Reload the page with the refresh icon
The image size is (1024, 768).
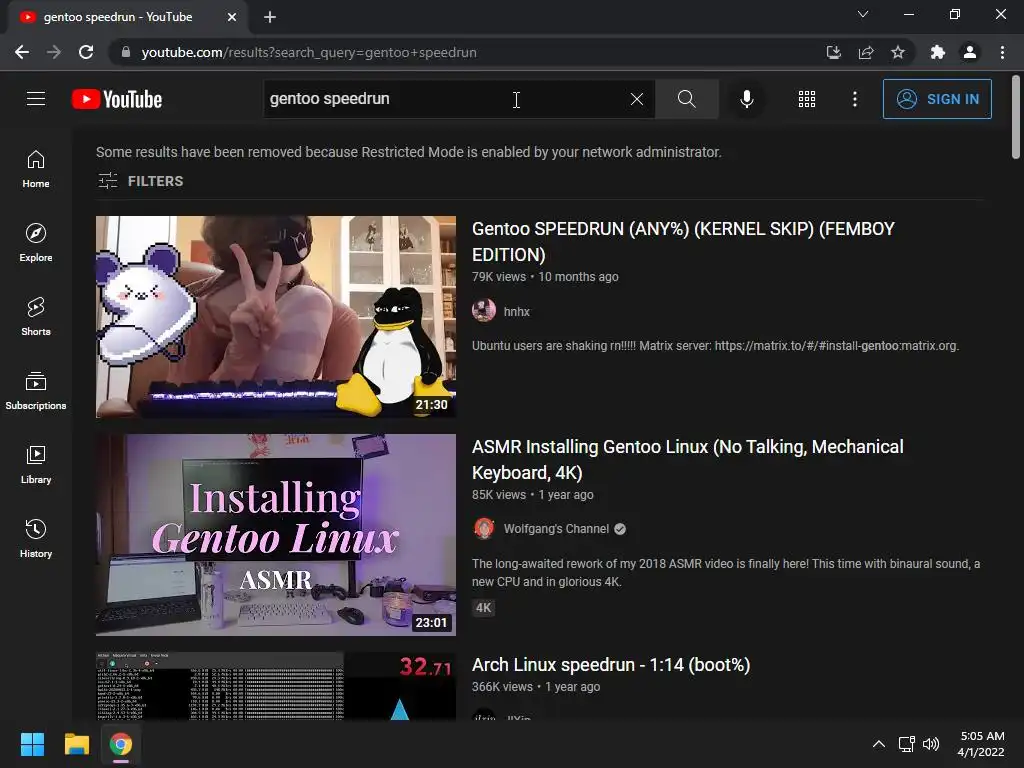click(x=86, y=52)
